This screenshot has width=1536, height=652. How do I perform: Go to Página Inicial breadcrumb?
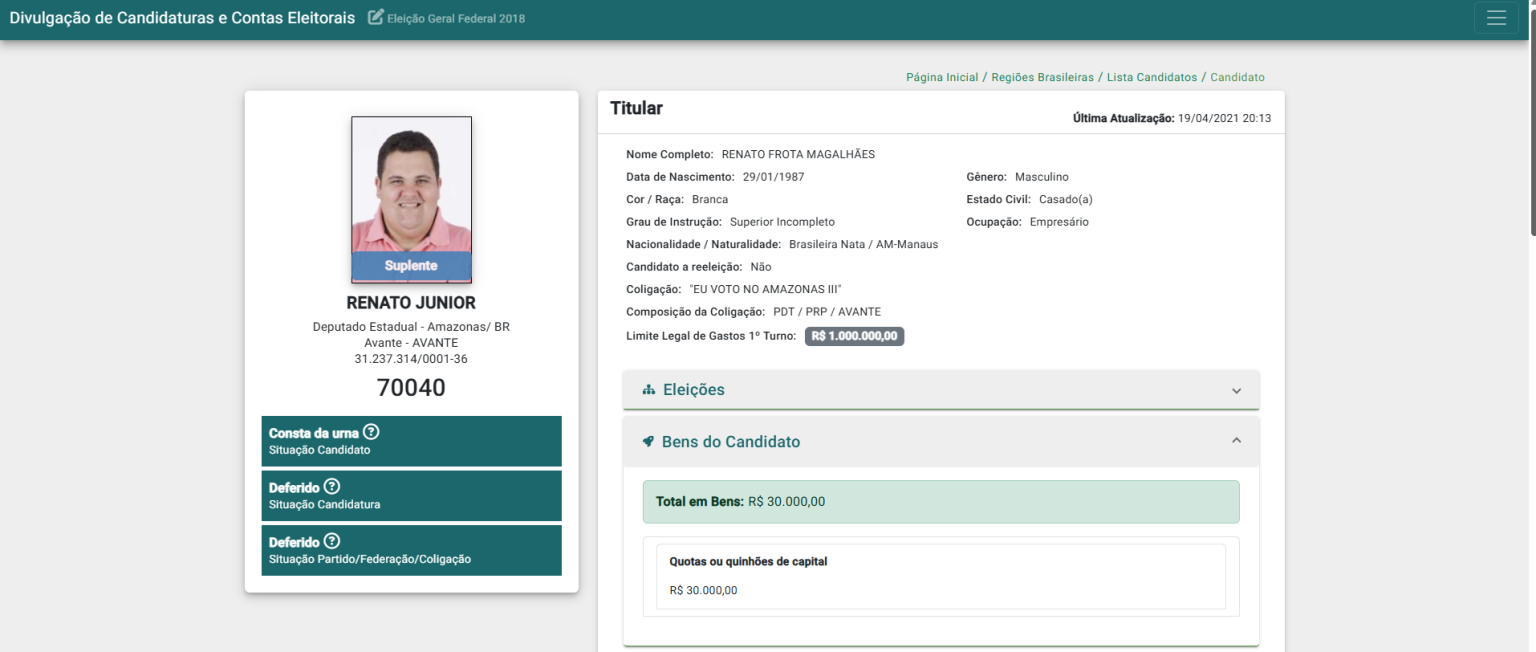pyautogui.click(x=942, y=77)
